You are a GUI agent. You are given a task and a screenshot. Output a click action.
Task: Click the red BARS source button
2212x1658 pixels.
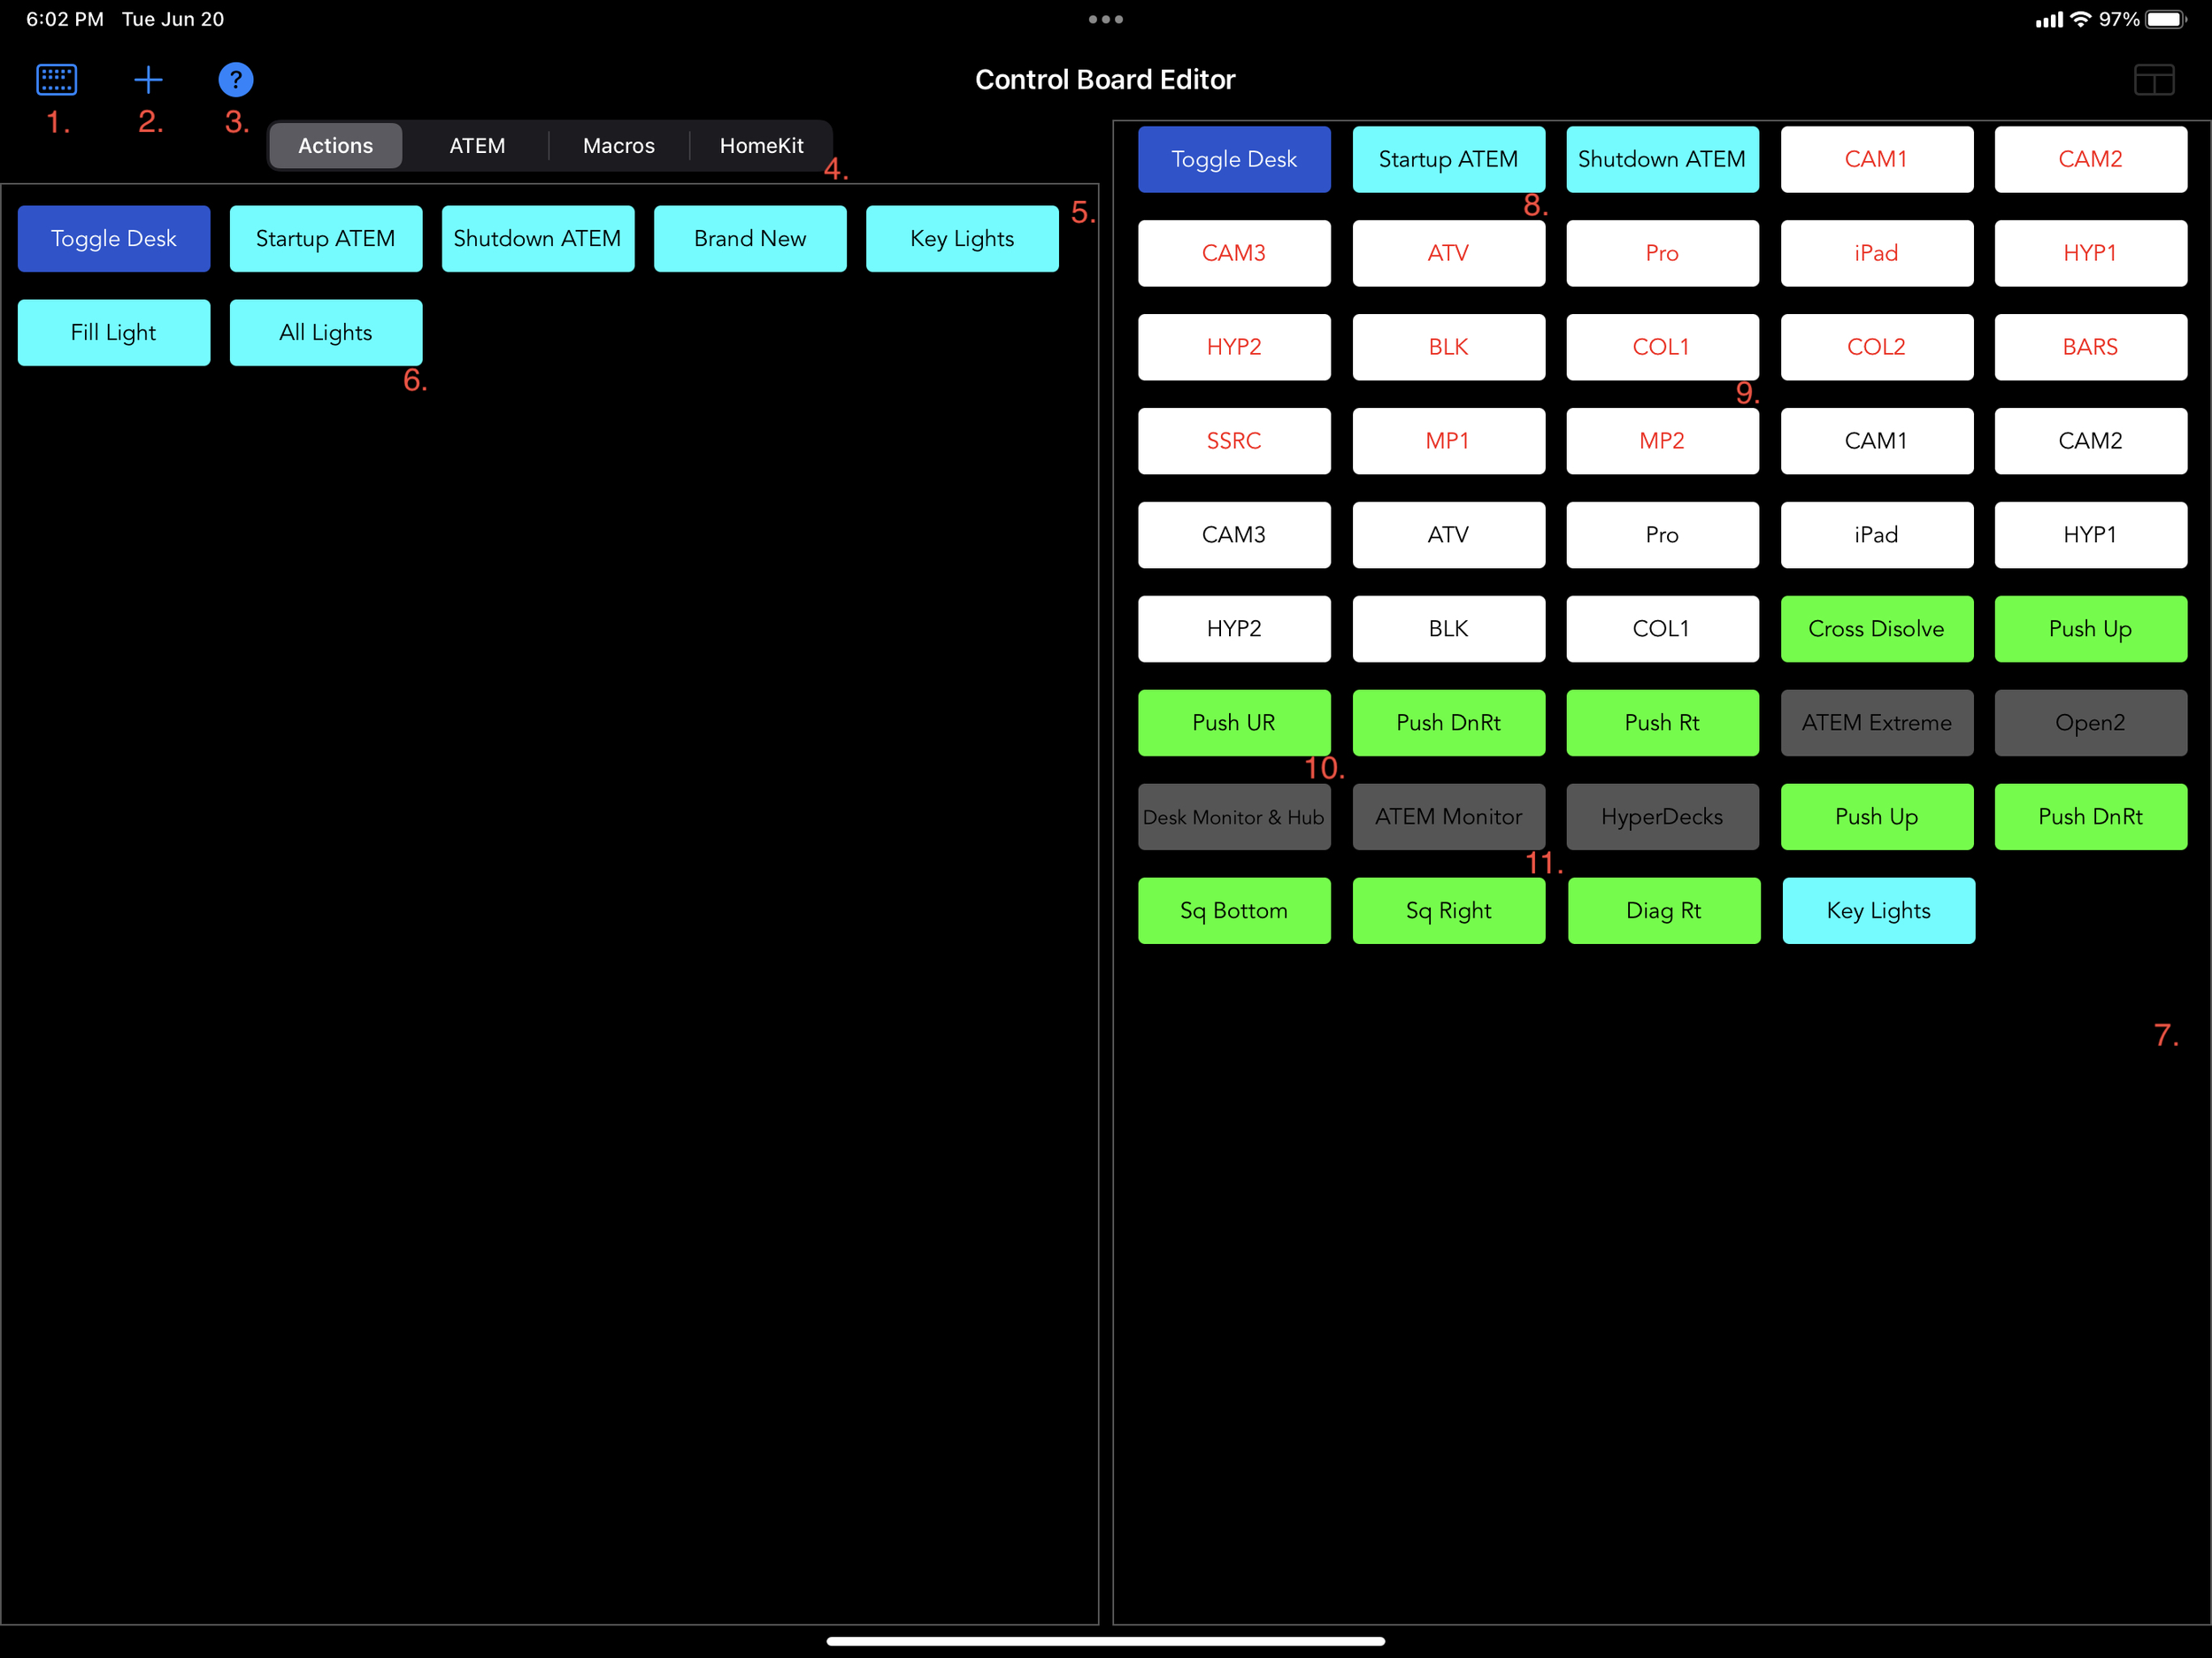(2090, 347)
